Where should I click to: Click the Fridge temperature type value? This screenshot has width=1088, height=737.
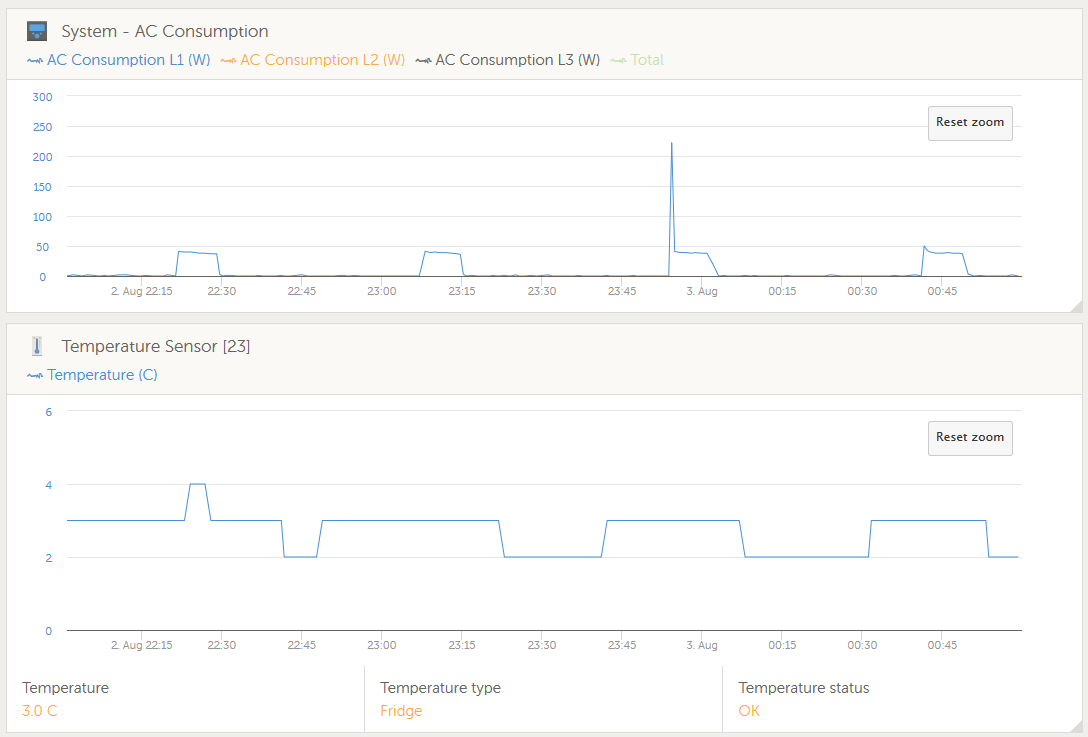click(401, 711)
